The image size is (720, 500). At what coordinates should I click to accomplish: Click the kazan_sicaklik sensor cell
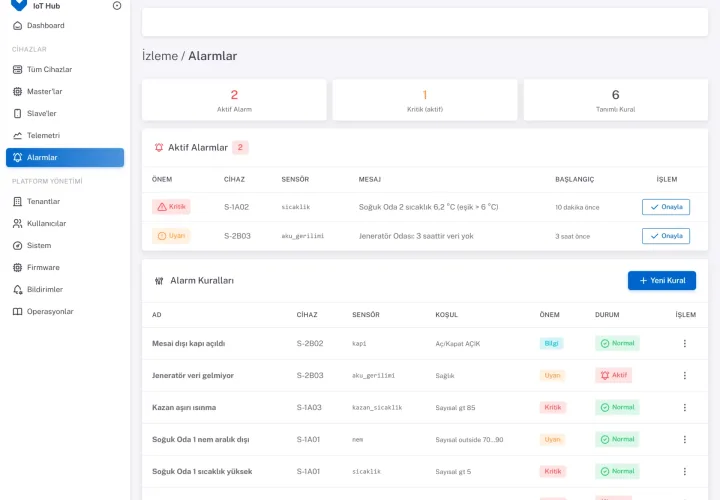377,408
